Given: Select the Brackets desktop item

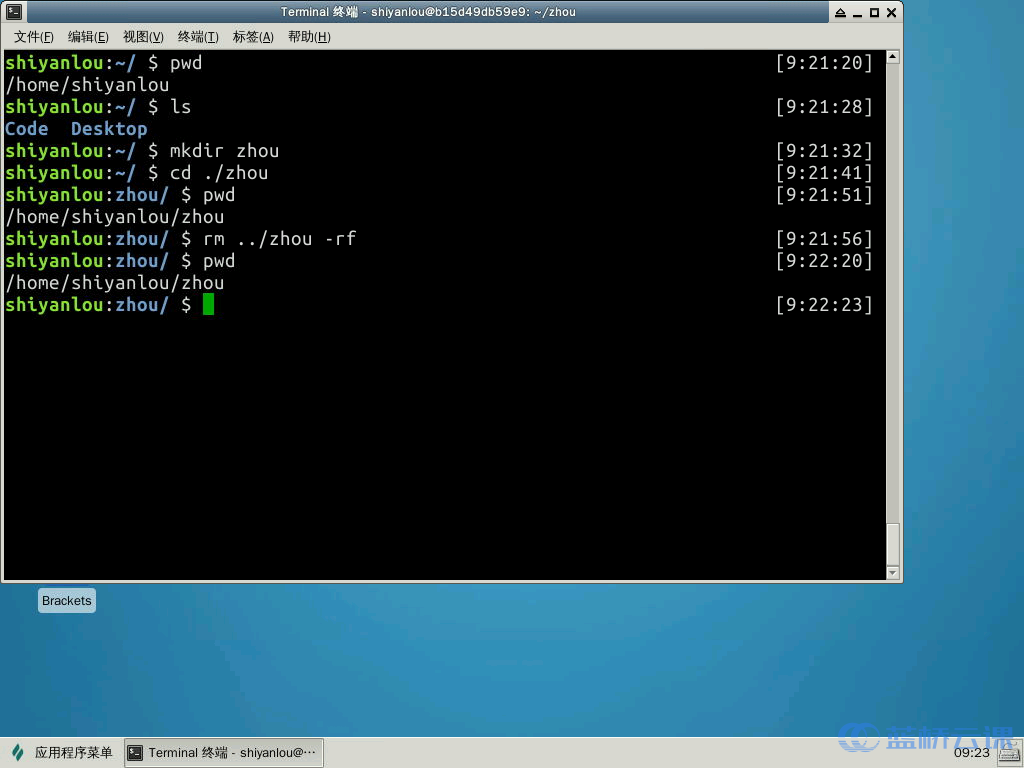Looking at the screenshot, I should pyautogui.click(x=67, y=601).
